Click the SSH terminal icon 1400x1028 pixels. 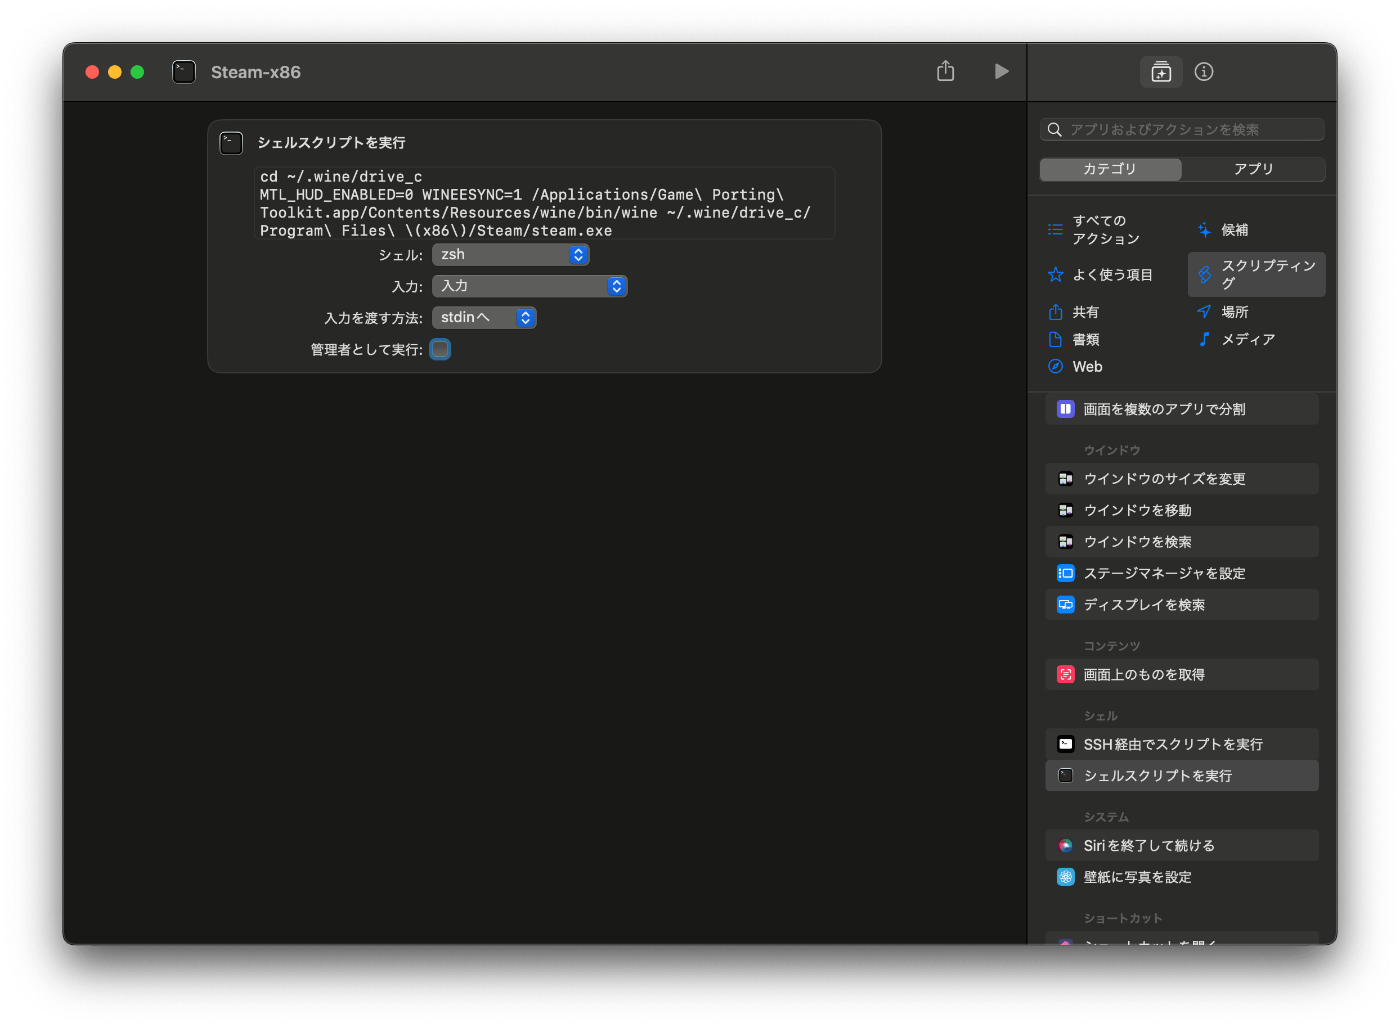point(1066,744)
